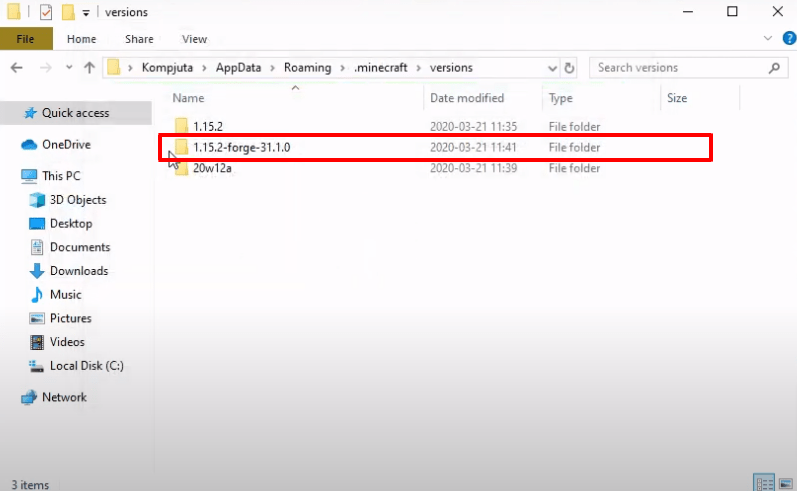797x491 pixels.
Task: Open Downloads in navigation pane
Action: [x=79, y=271]
